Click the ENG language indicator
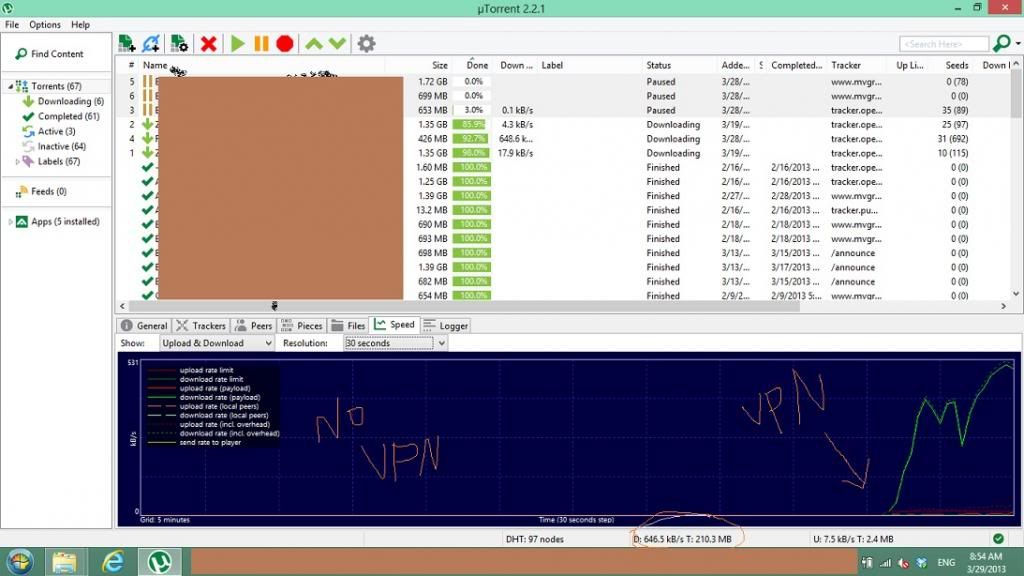 tap(946, 562)
